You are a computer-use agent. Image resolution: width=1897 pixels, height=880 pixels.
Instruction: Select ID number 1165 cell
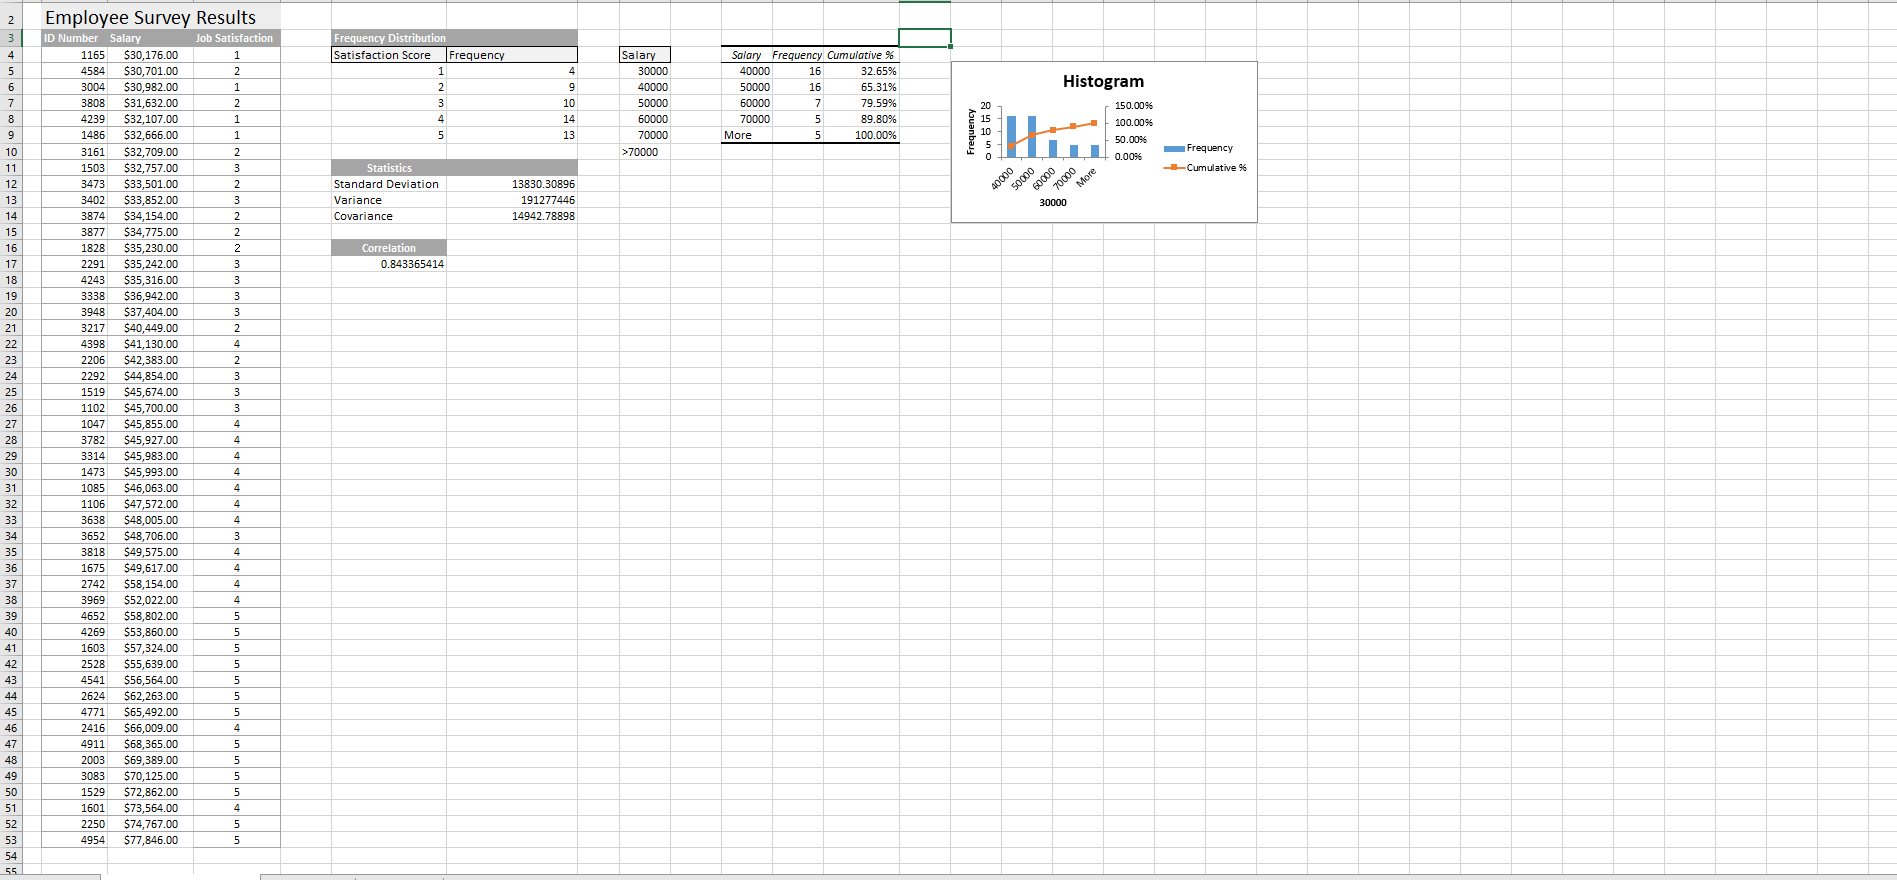(x=75, y=55)
